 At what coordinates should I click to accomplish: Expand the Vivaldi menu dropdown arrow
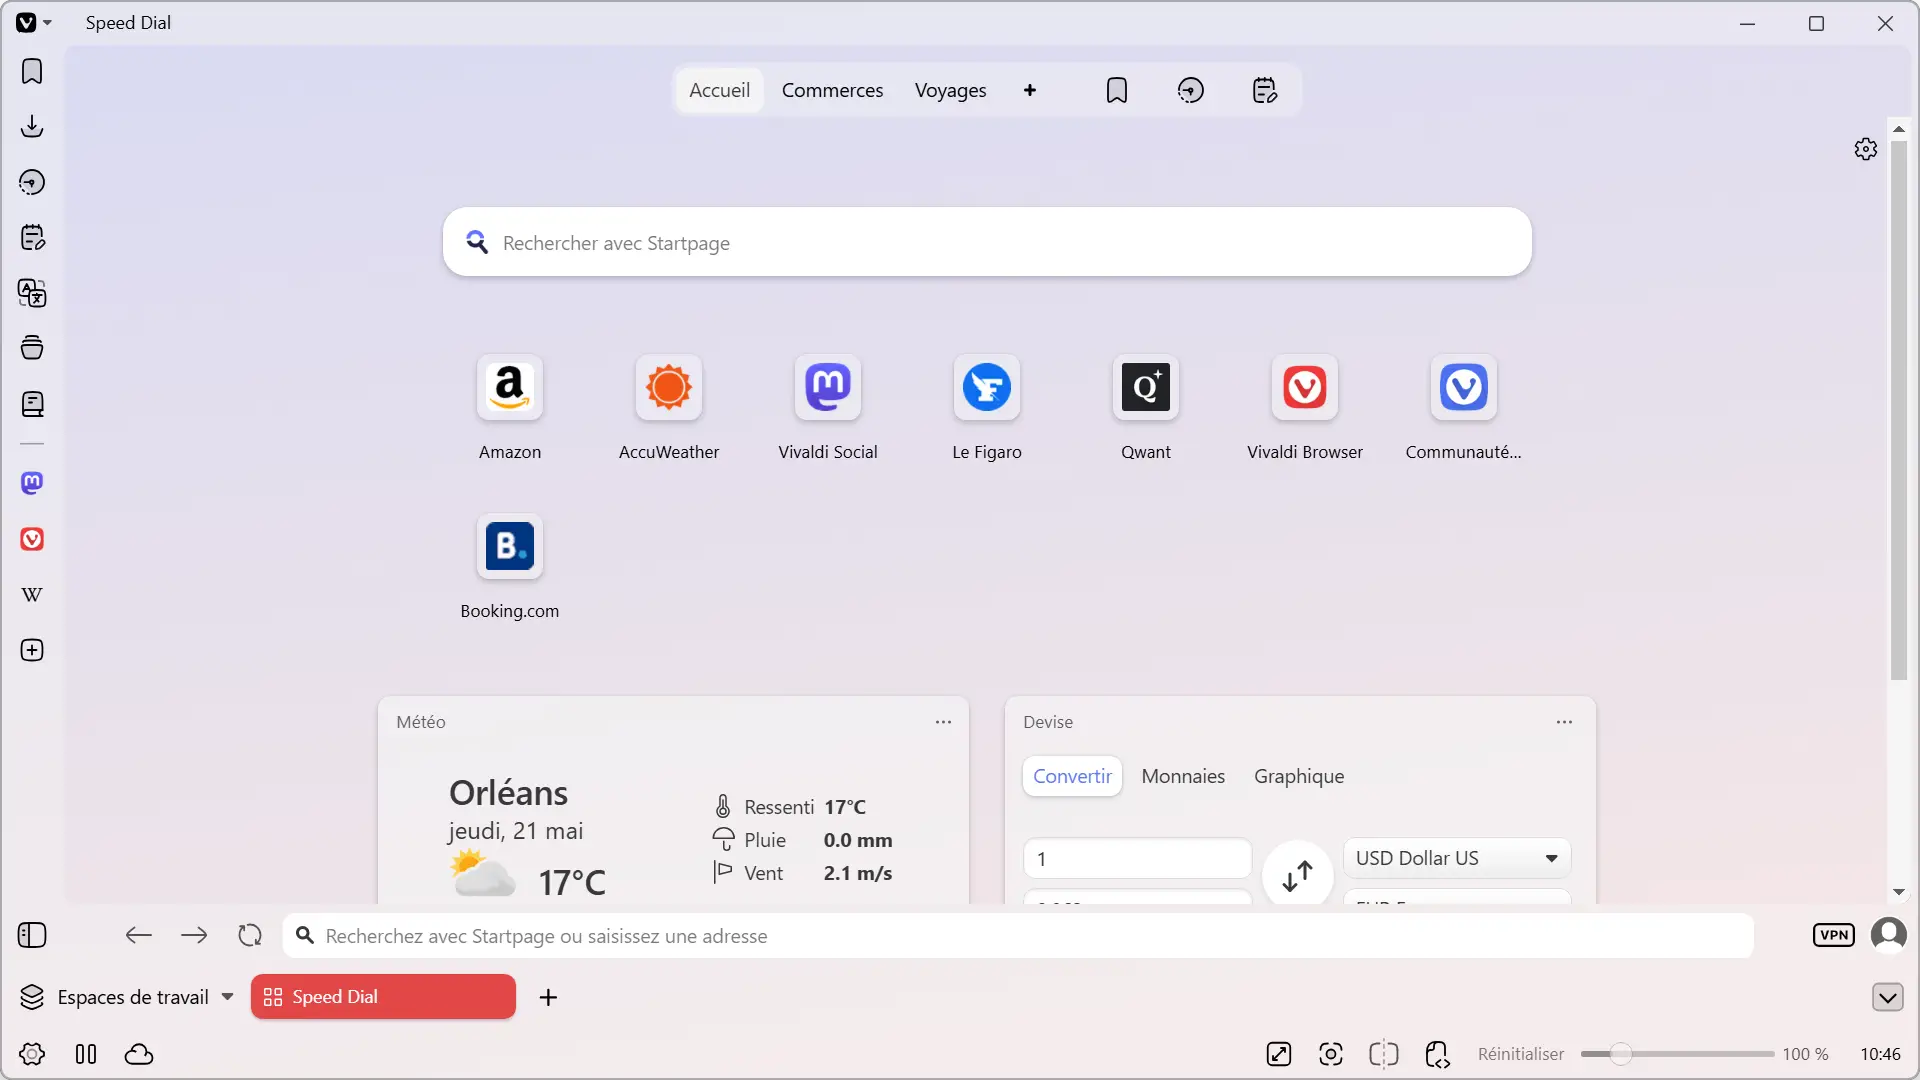(x=47, y=23)
